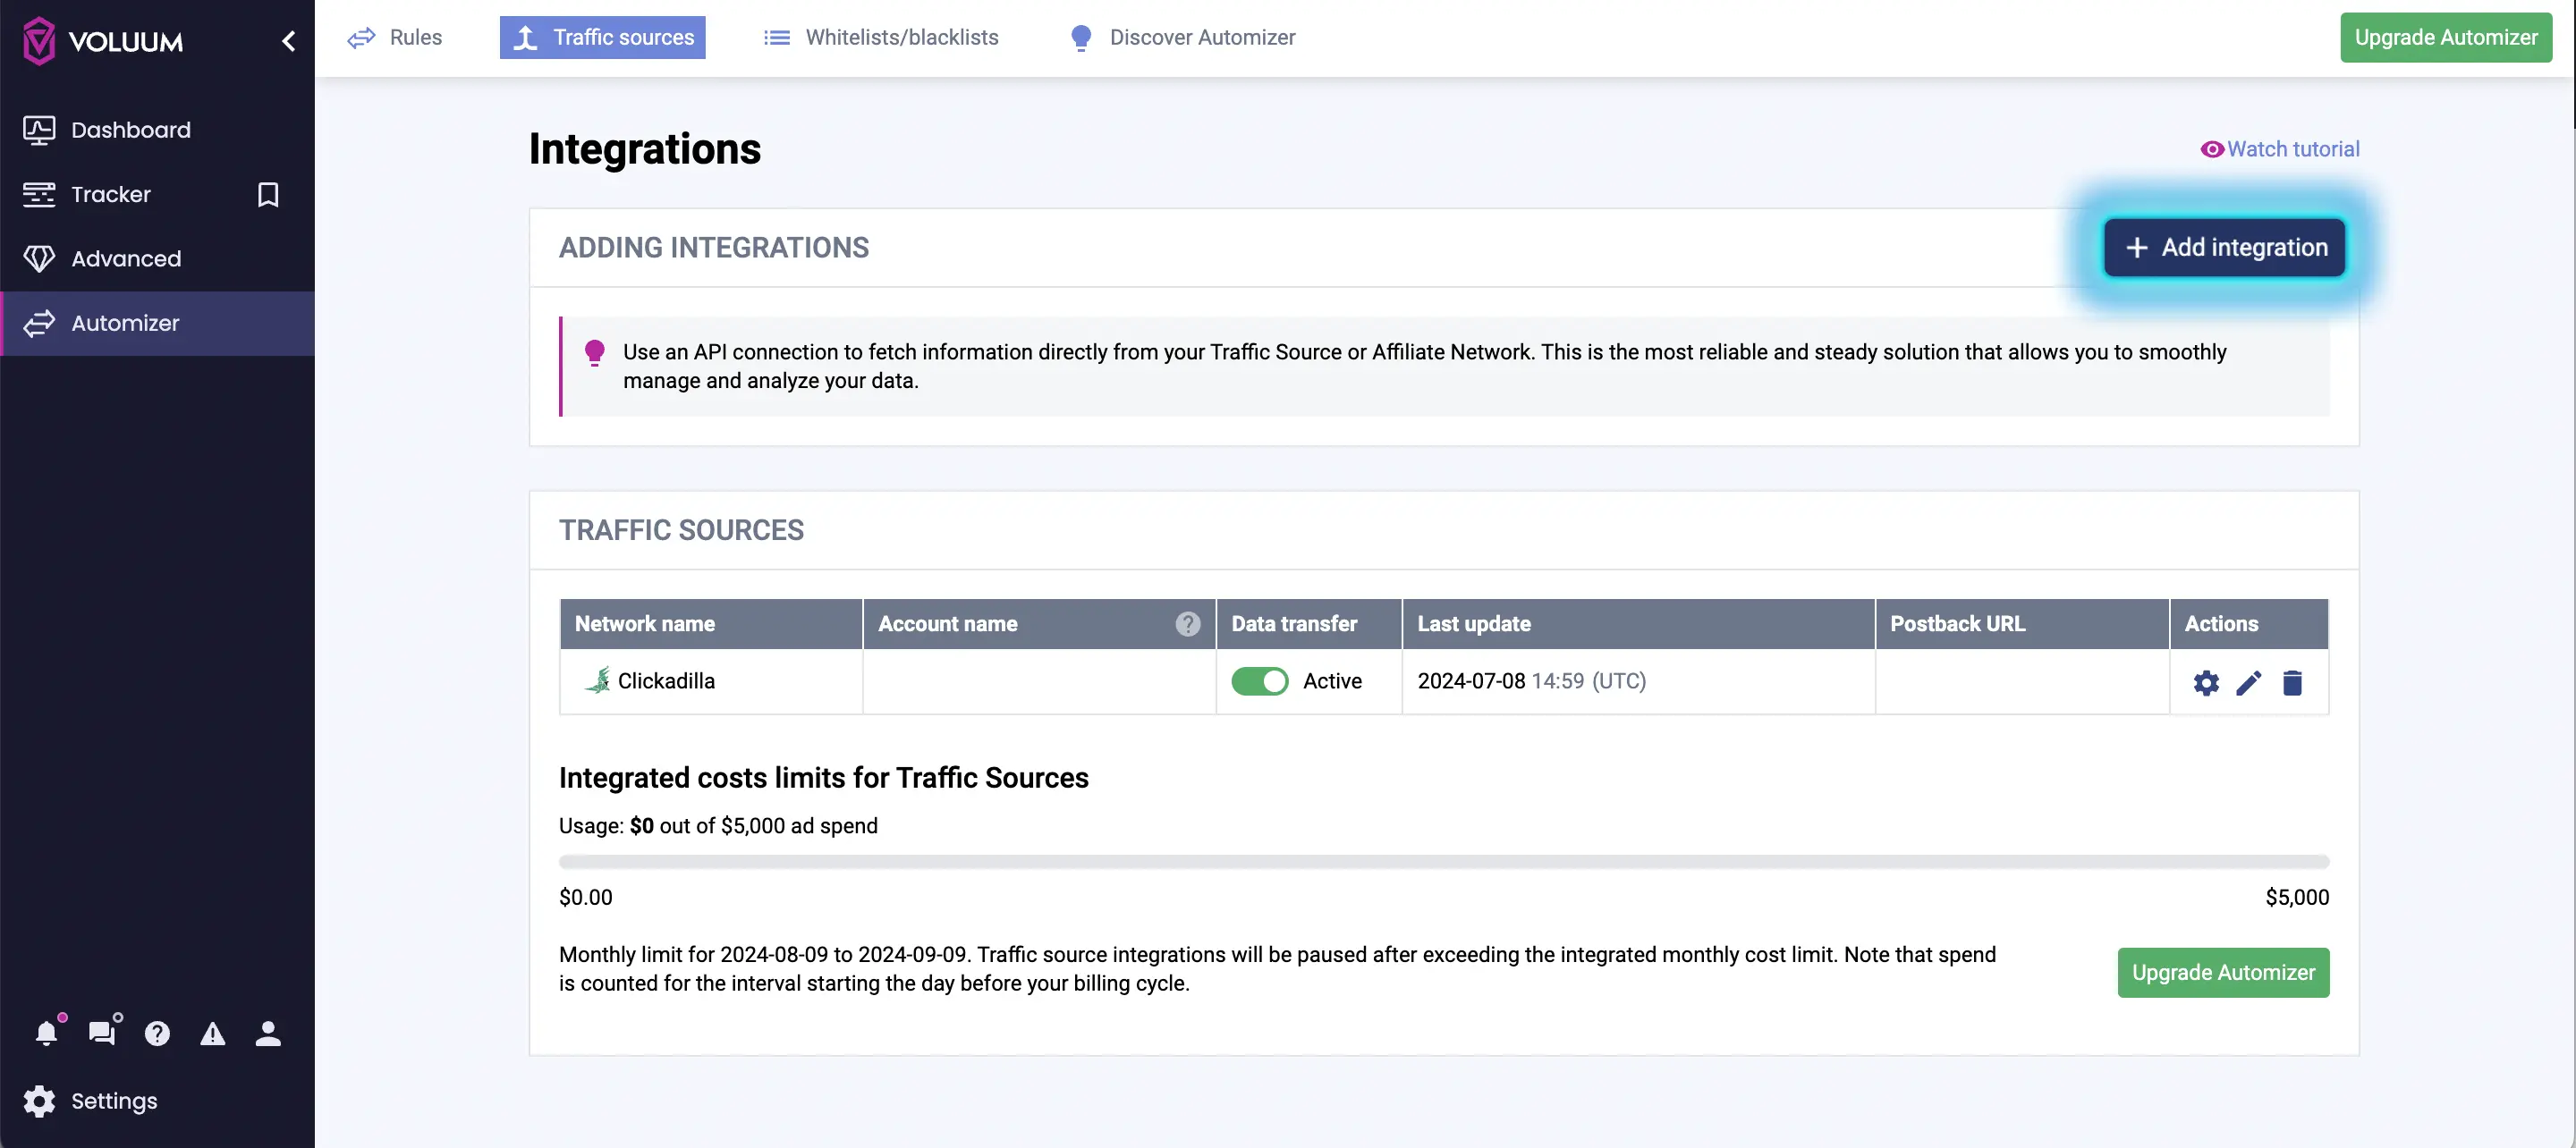Click the bookmark icon next to Tracker
The height and width of the screenshot is (1148, 2576).
267,195
